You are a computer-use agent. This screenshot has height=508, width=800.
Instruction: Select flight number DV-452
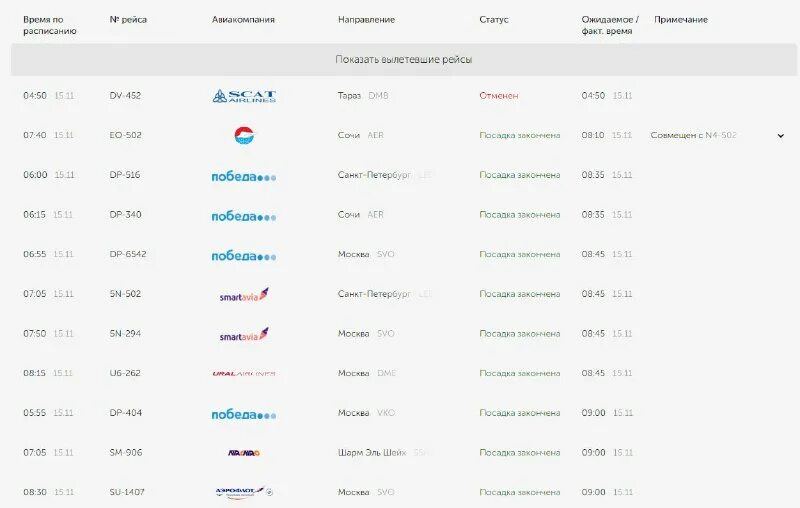click(125, 95)
